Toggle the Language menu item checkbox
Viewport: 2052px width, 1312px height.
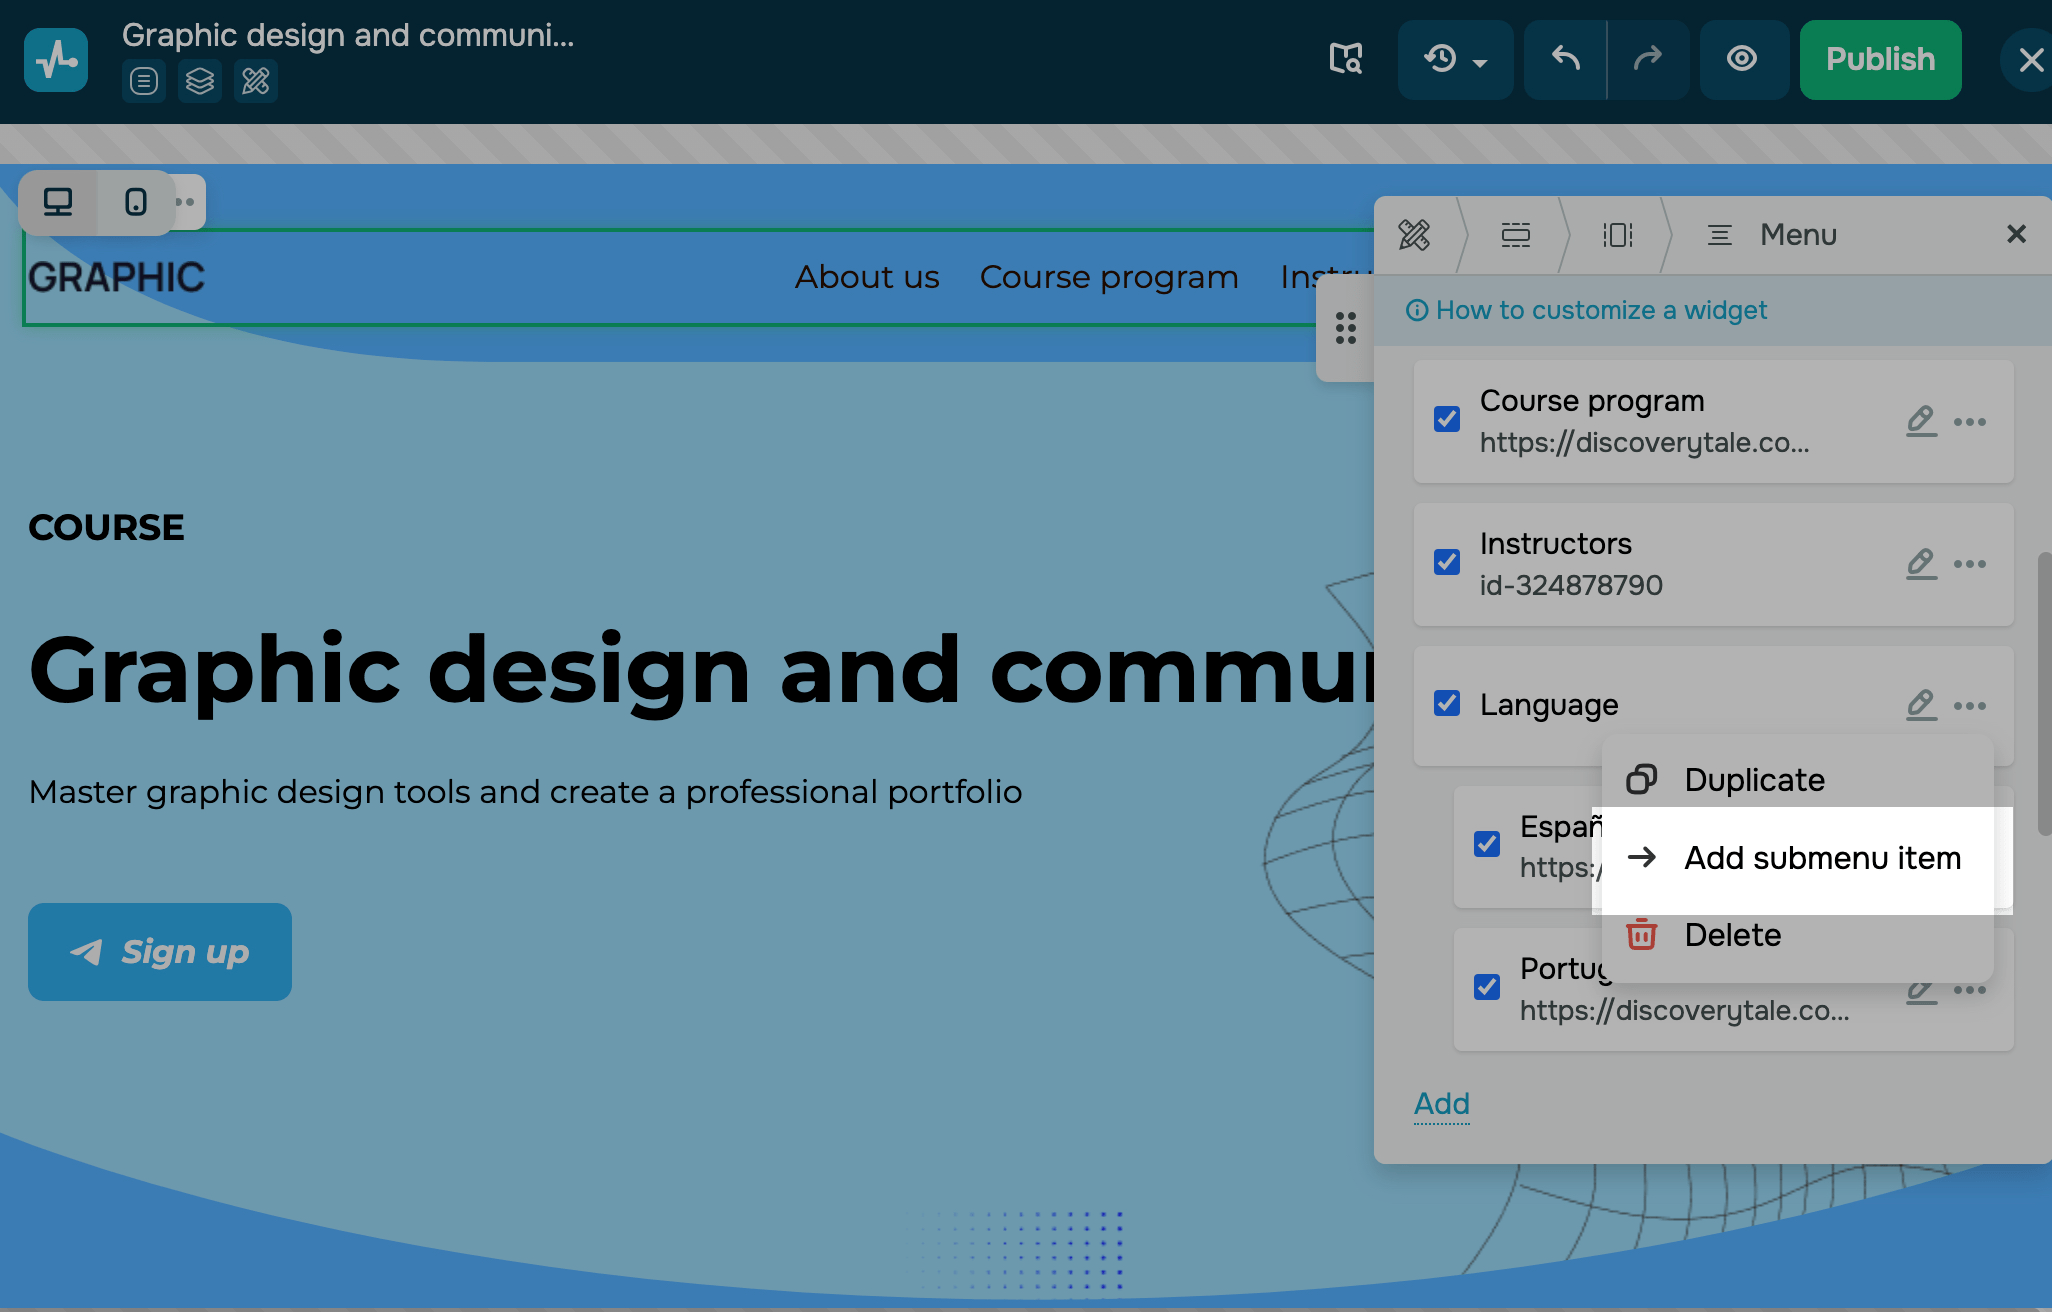pyautogui.click(x=1447, y=703)
